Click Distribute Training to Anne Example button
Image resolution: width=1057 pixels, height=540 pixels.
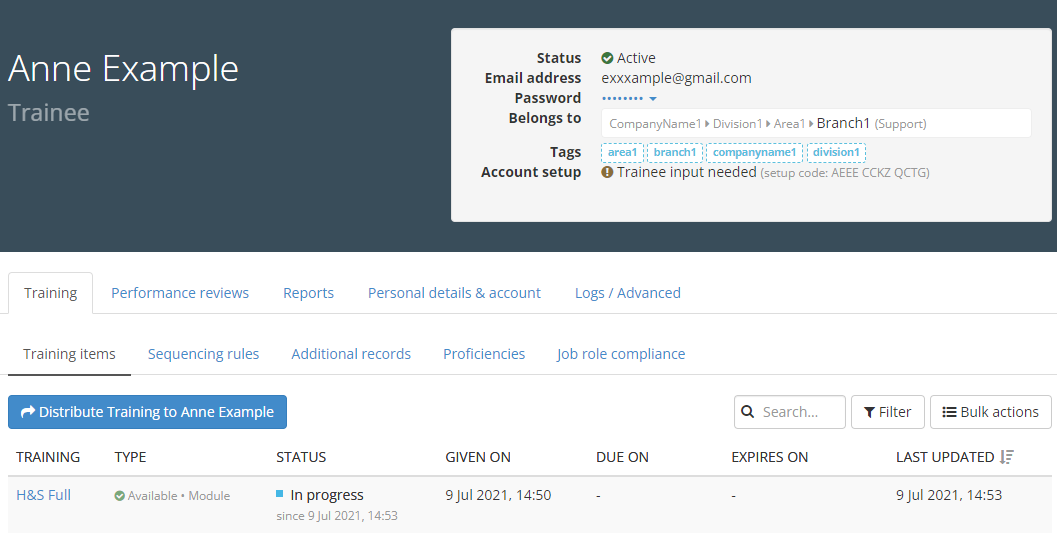coord(147,412)
